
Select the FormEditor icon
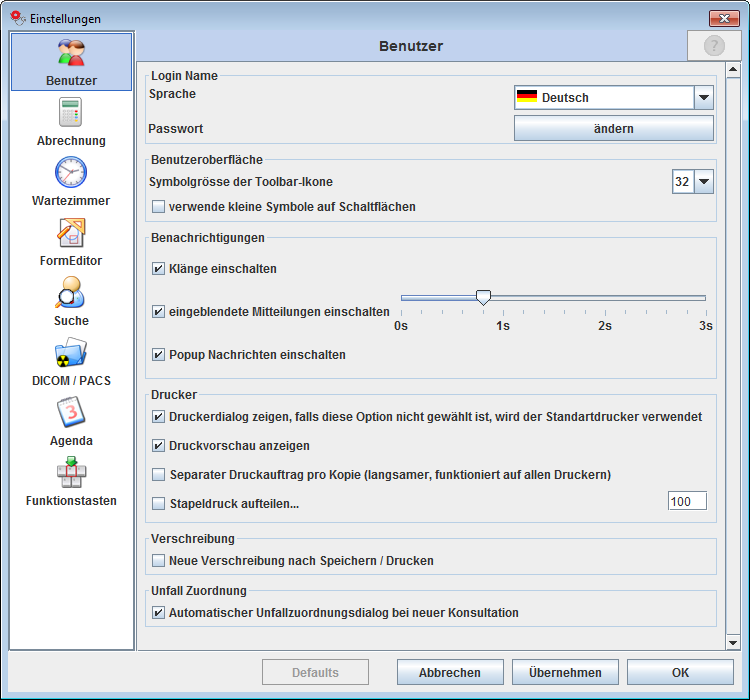coord(71,233)
